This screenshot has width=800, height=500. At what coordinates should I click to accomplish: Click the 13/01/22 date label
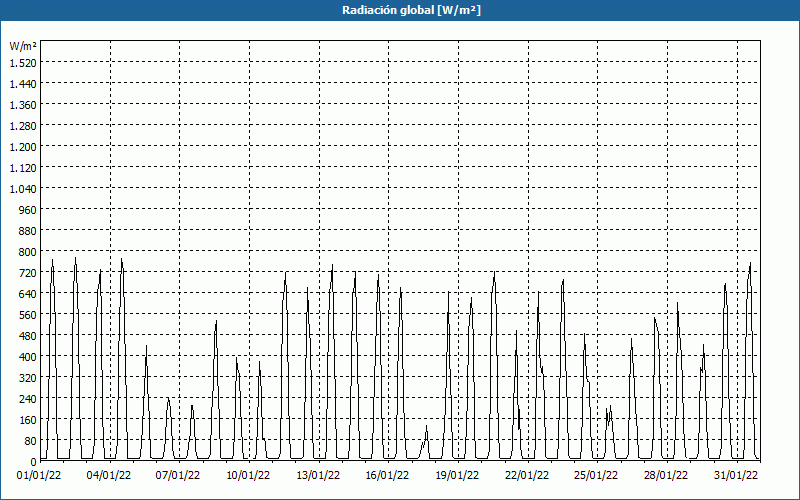(318, 476)
